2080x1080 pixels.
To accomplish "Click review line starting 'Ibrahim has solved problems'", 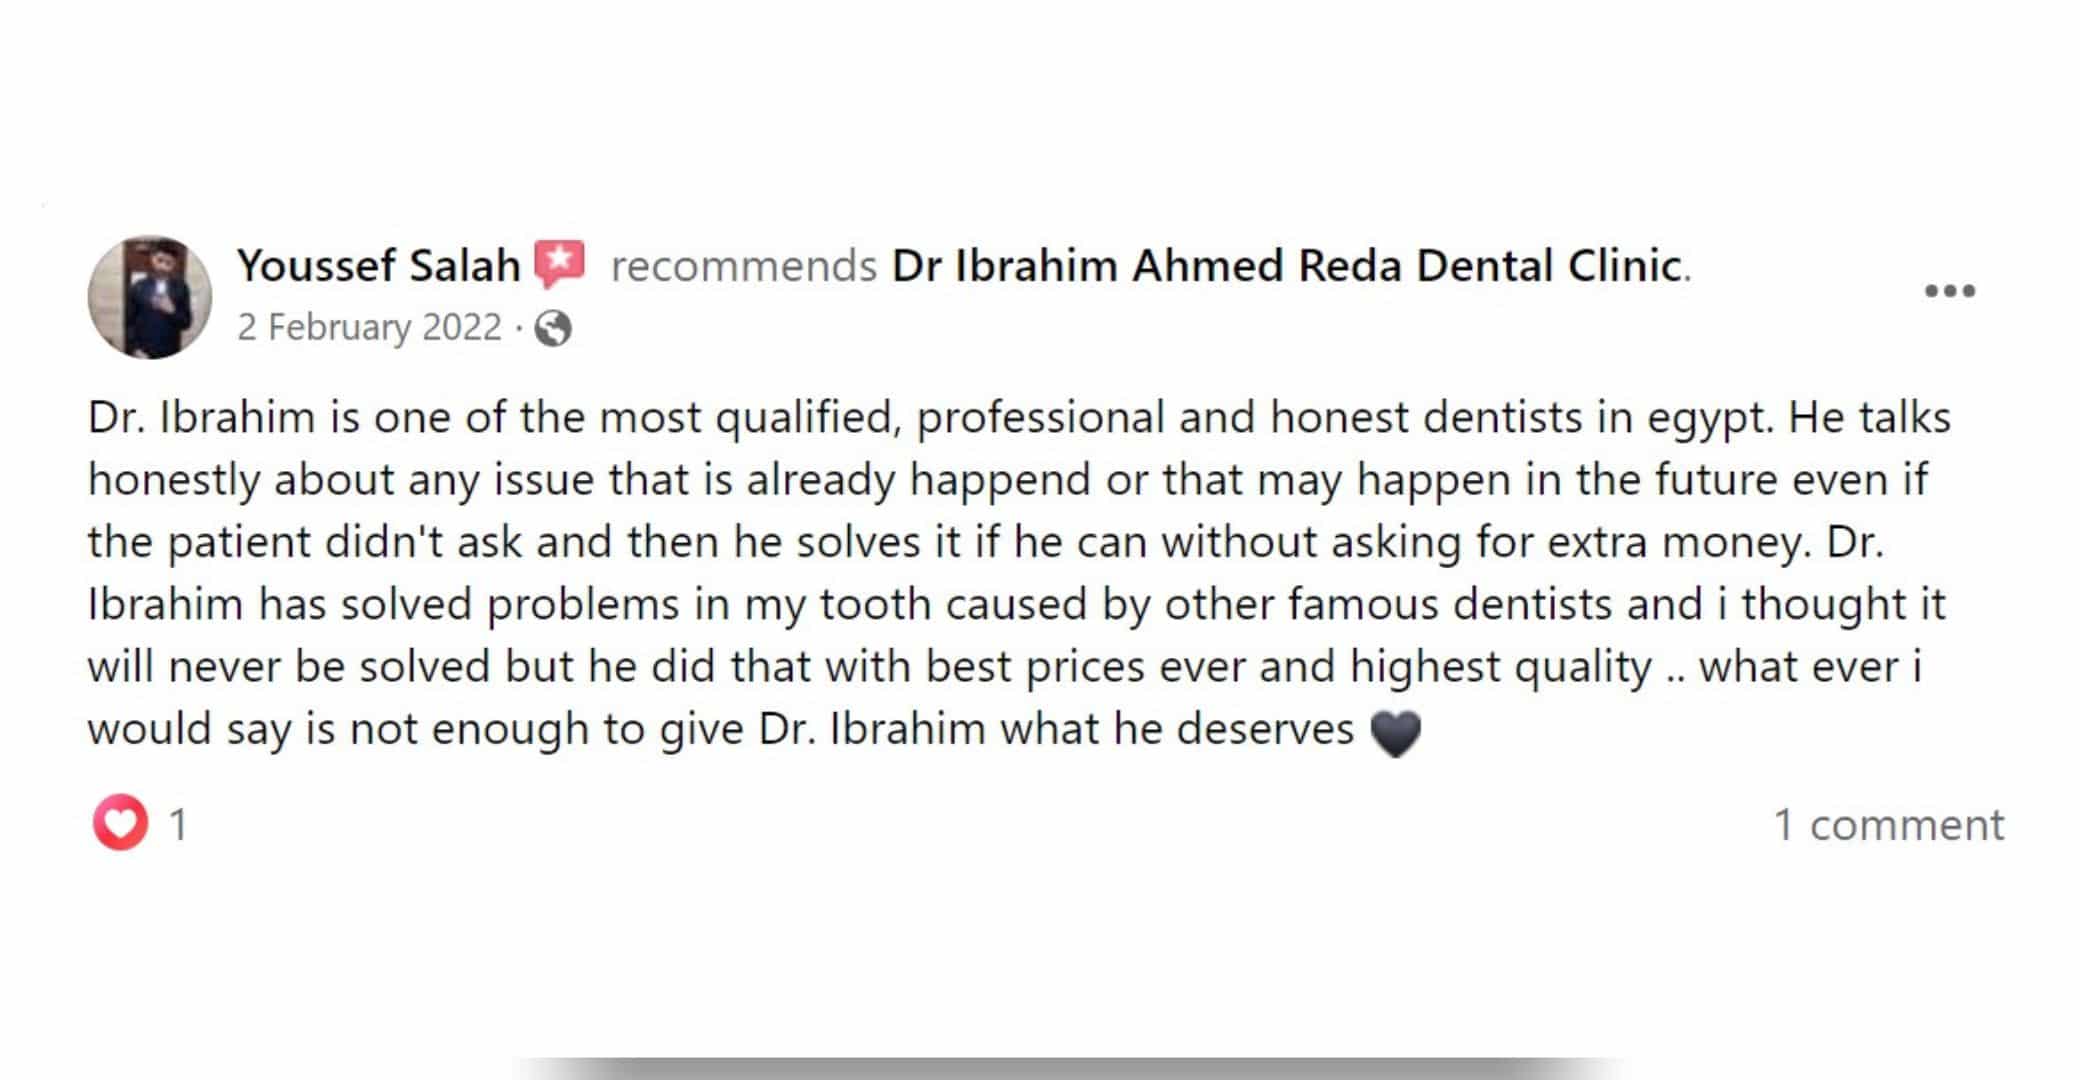I will [1016, 605].
